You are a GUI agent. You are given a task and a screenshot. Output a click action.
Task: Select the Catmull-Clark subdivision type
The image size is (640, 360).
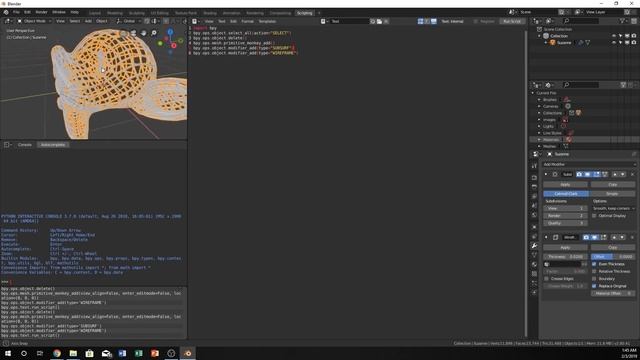(x=566, y=194)
